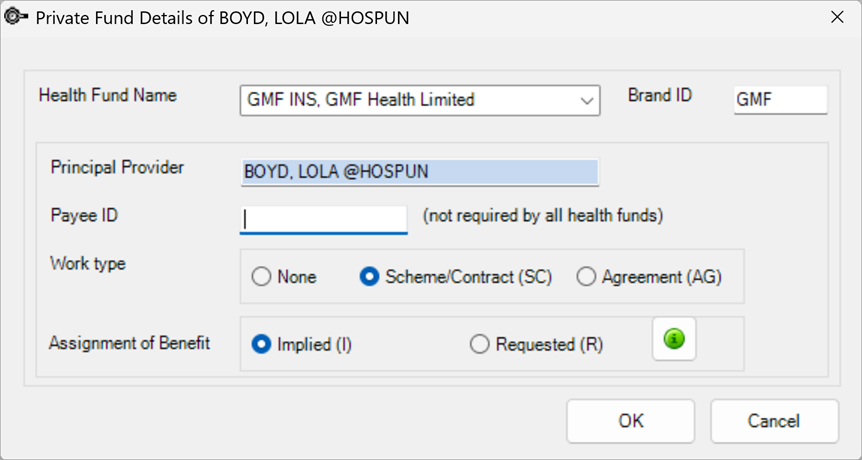Click the Principal Provider field BOYD, LOLA
The image size is (862, 460).
(419, 172)
